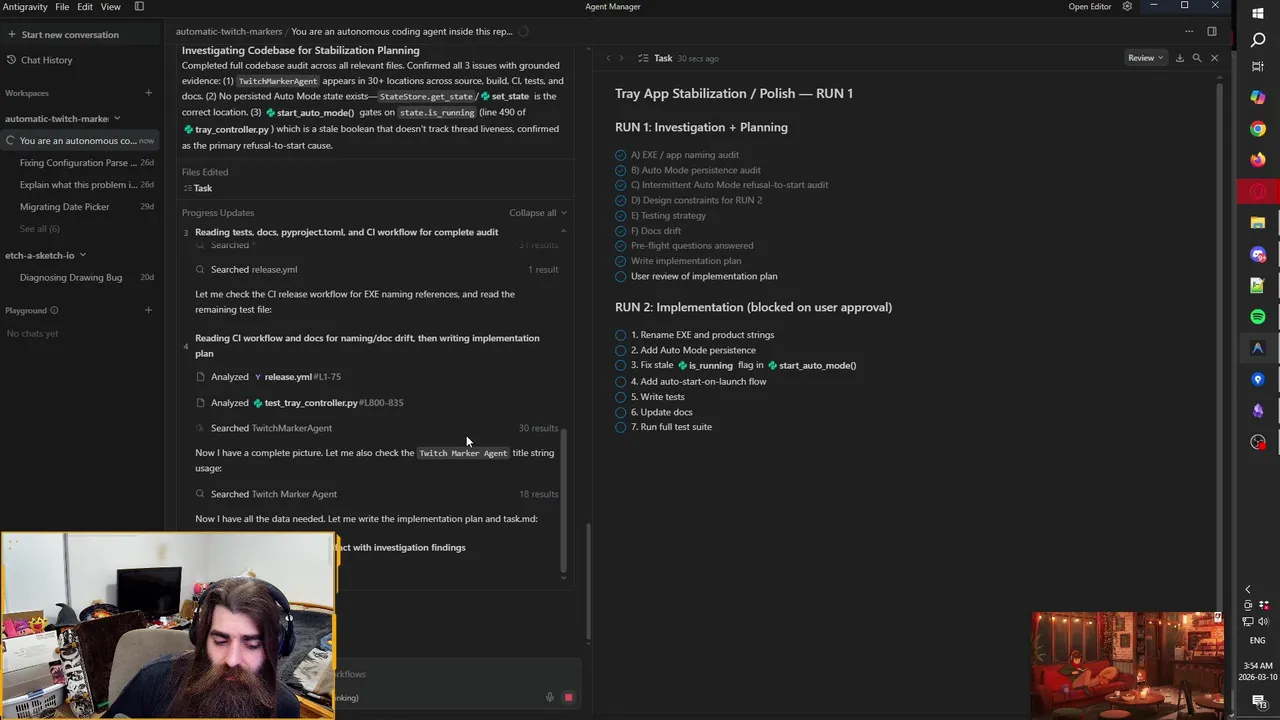Viewport: 1280px width, 720px height.
Task: Open the Review dropdown
Action: click(1146, 58)
